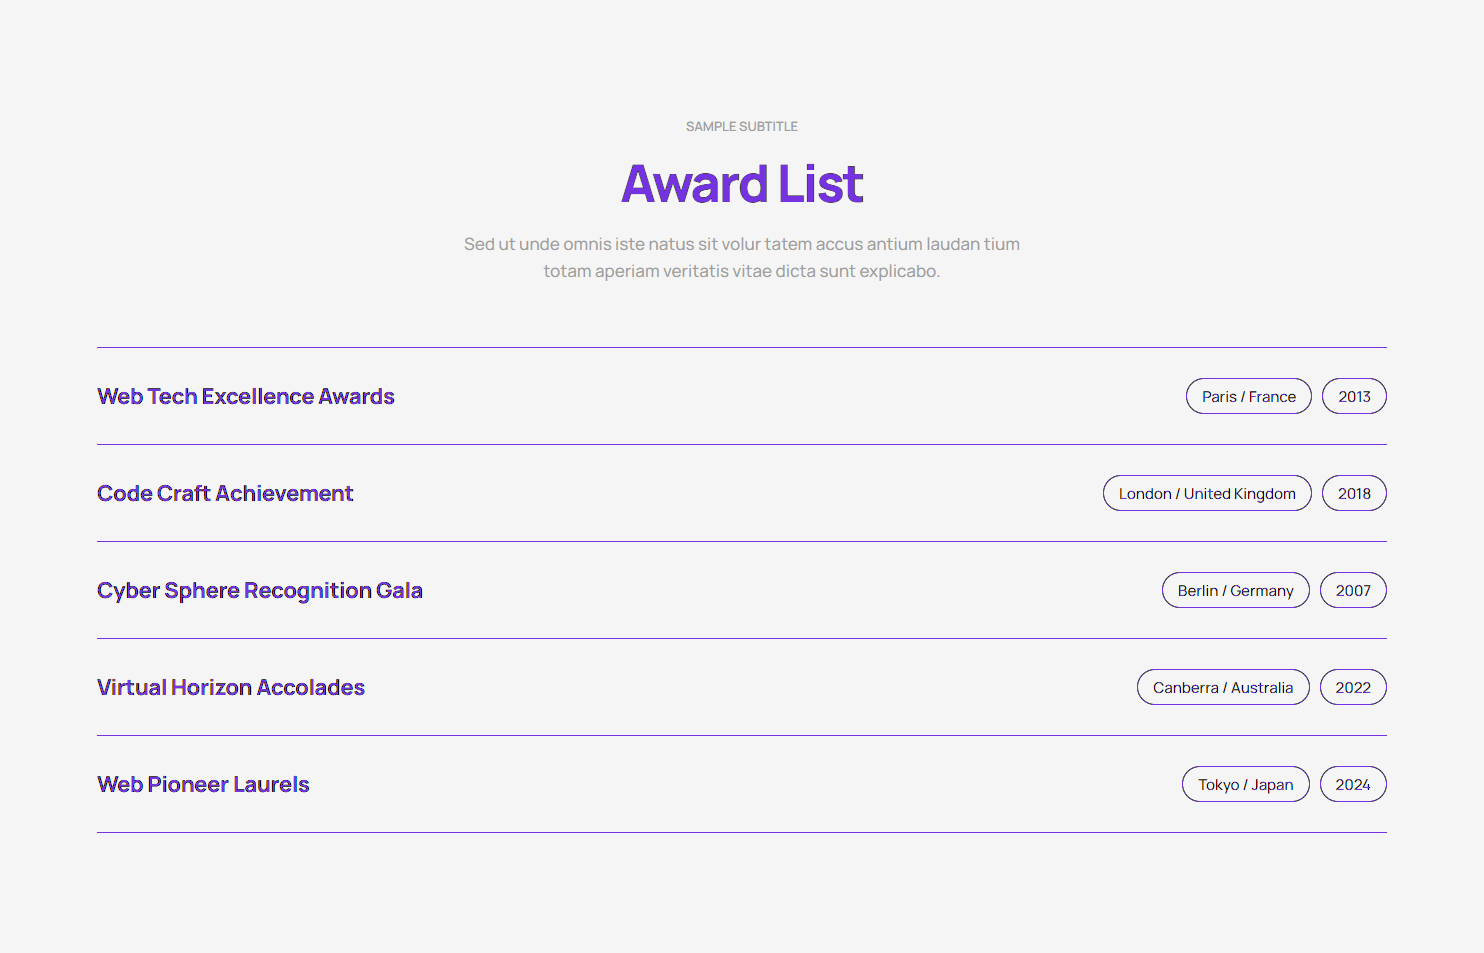Open the Web Tech Excellence Awards link

pos(246,397)
